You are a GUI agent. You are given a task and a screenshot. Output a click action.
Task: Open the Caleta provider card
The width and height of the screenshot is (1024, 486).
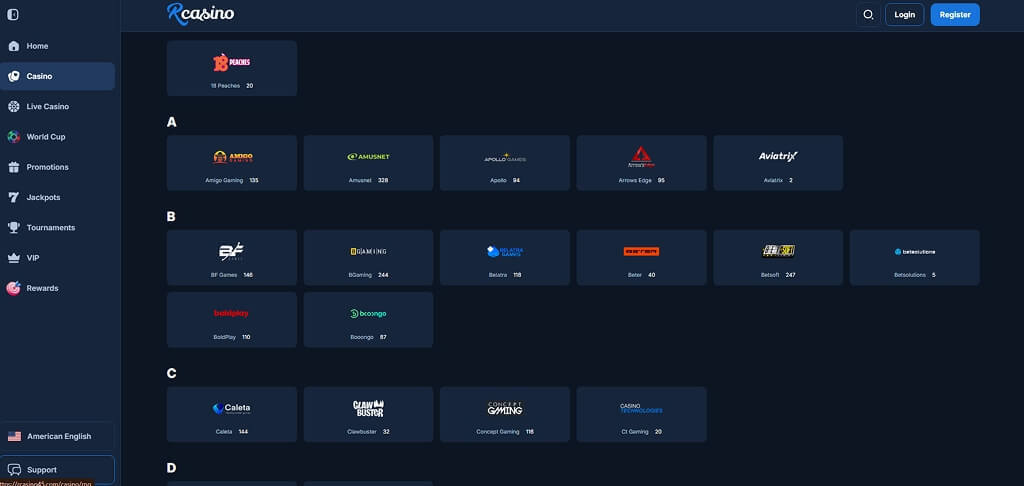click(x=232, y=414)
